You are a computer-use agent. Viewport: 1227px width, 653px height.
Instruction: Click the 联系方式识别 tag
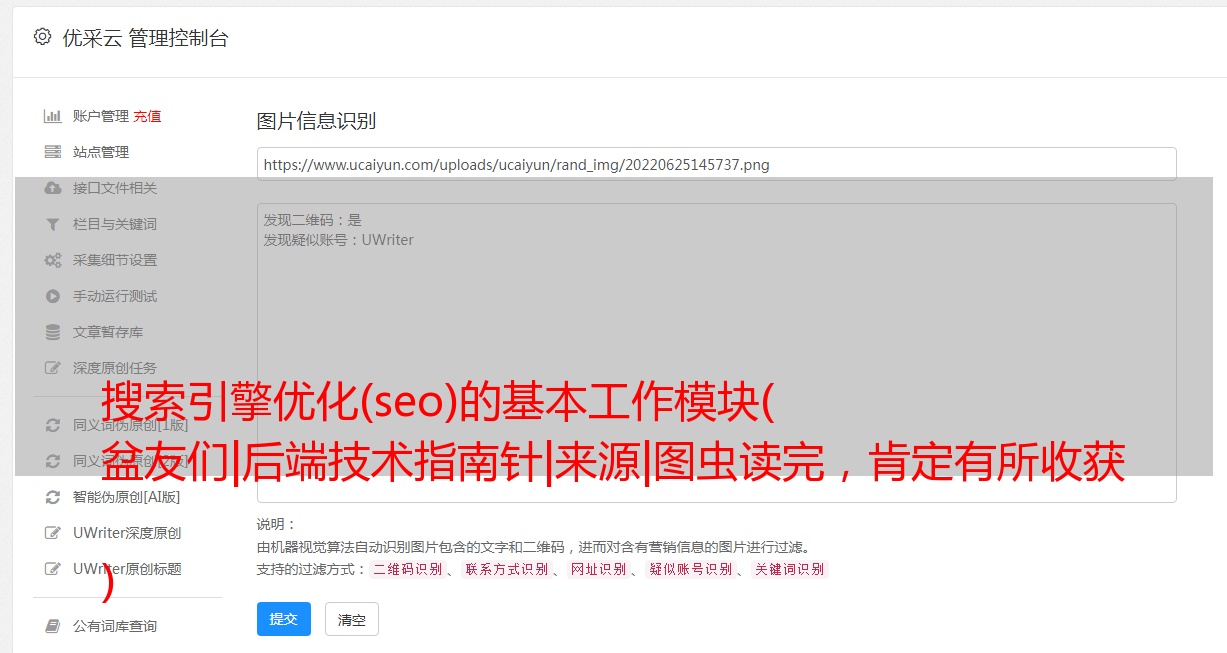click(506, 569)
